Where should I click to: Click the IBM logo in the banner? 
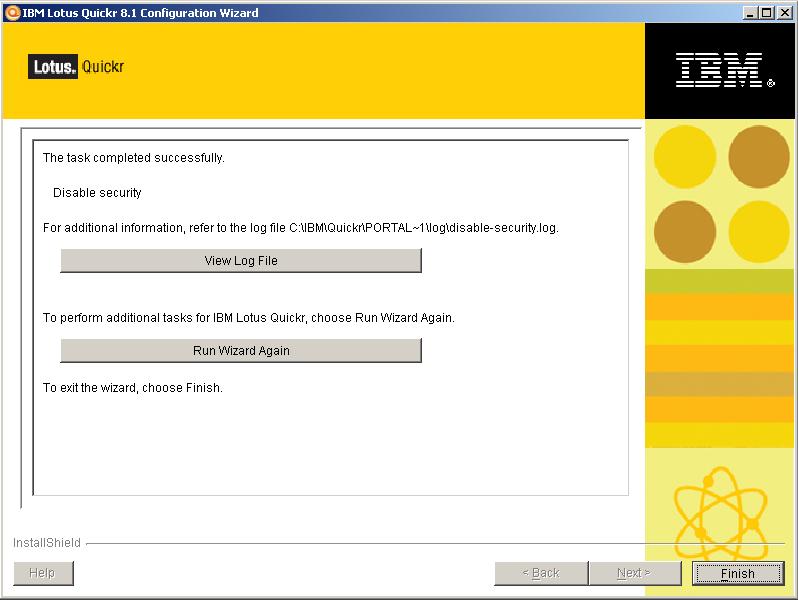724,70
